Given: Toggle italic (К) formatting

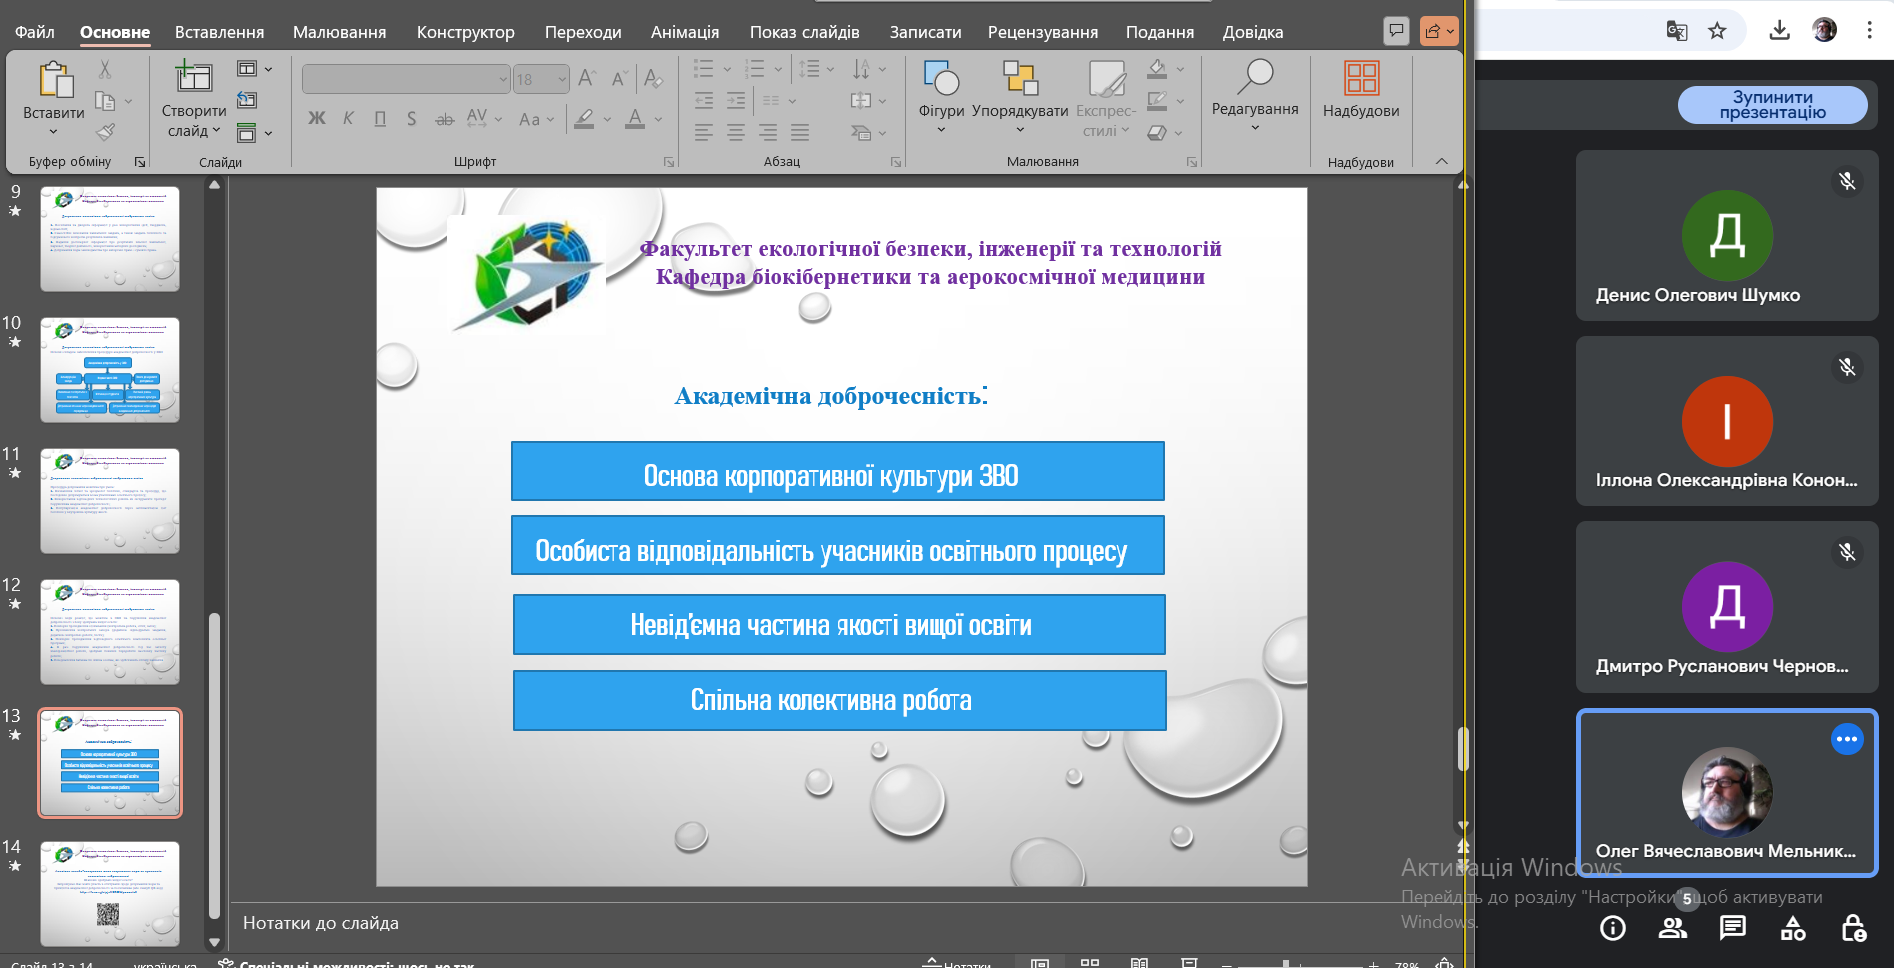Looking at the screenshot, I should [x=348, y=119].
